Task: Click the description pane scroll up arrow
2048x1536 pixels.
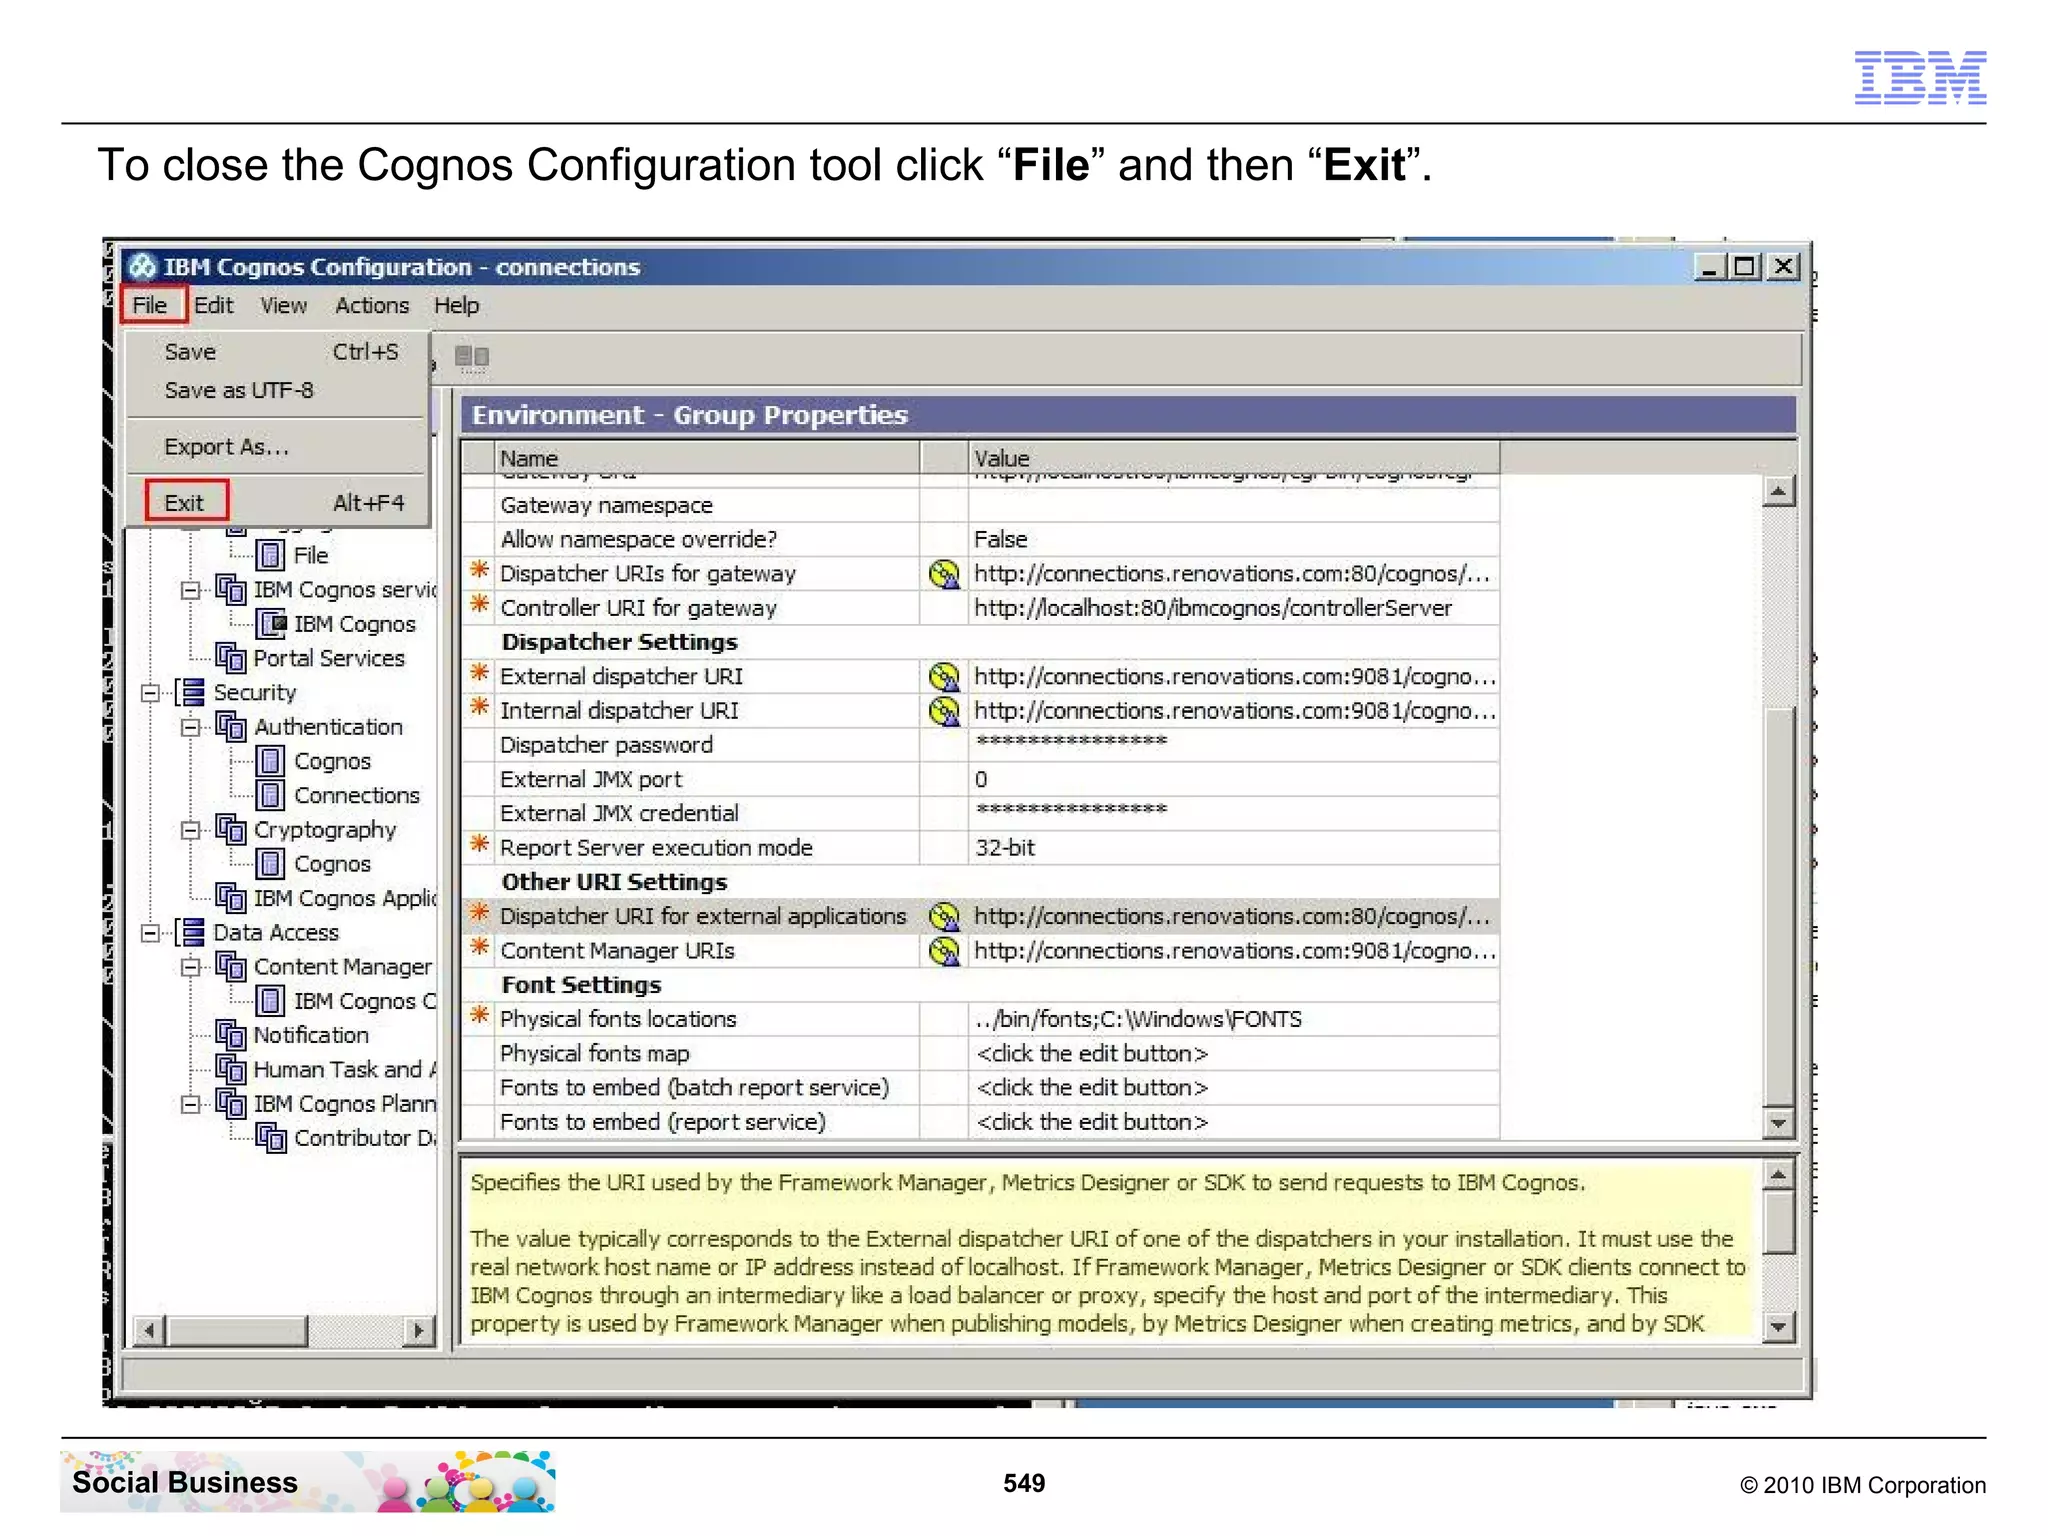Action: pyautogui.click(x=1778, y=1175)
